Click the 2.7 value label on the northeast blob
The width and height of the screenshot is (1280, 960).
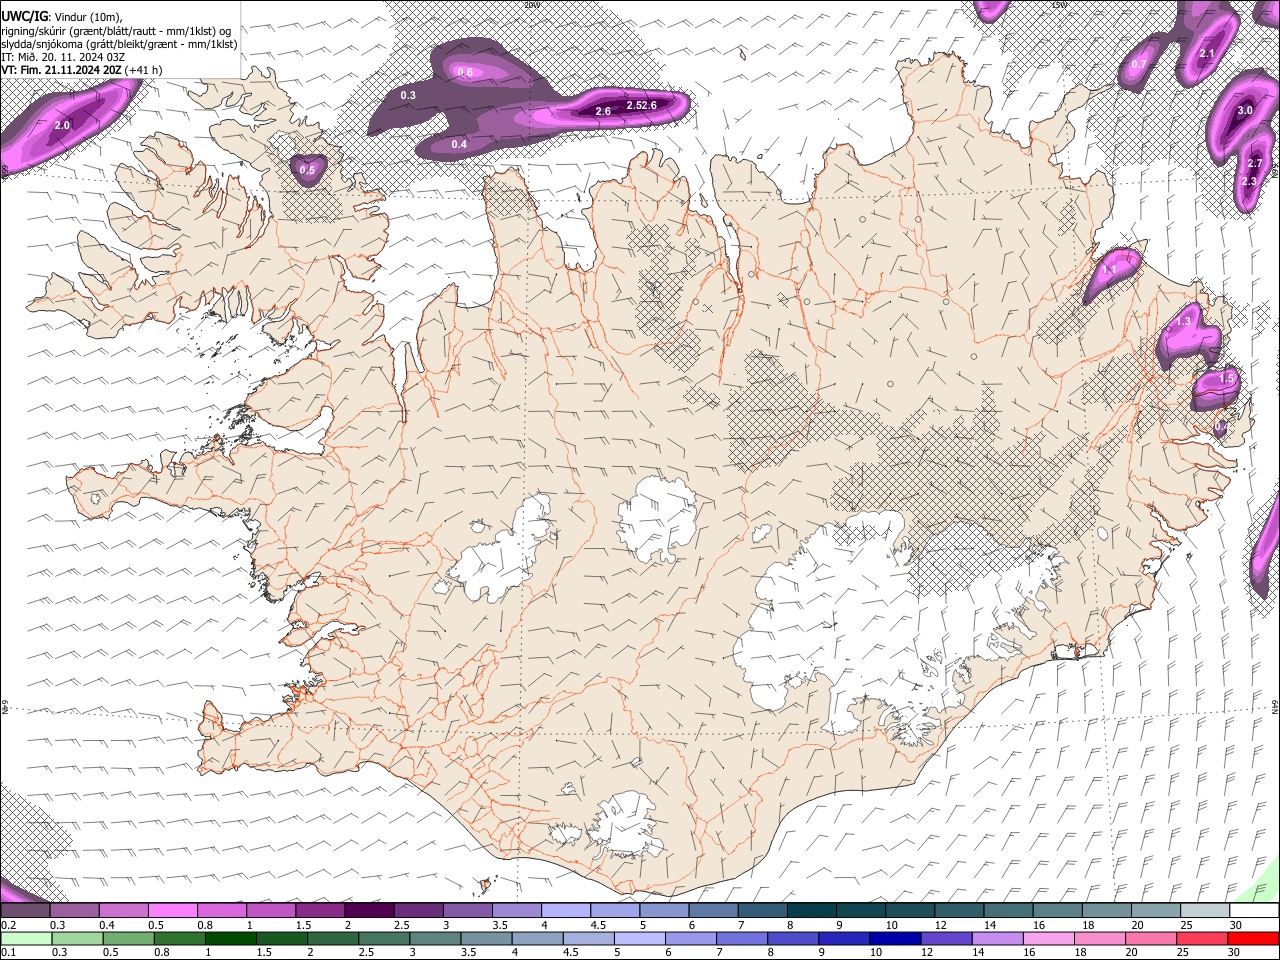pyautogui.click(x=1255, y=163)
